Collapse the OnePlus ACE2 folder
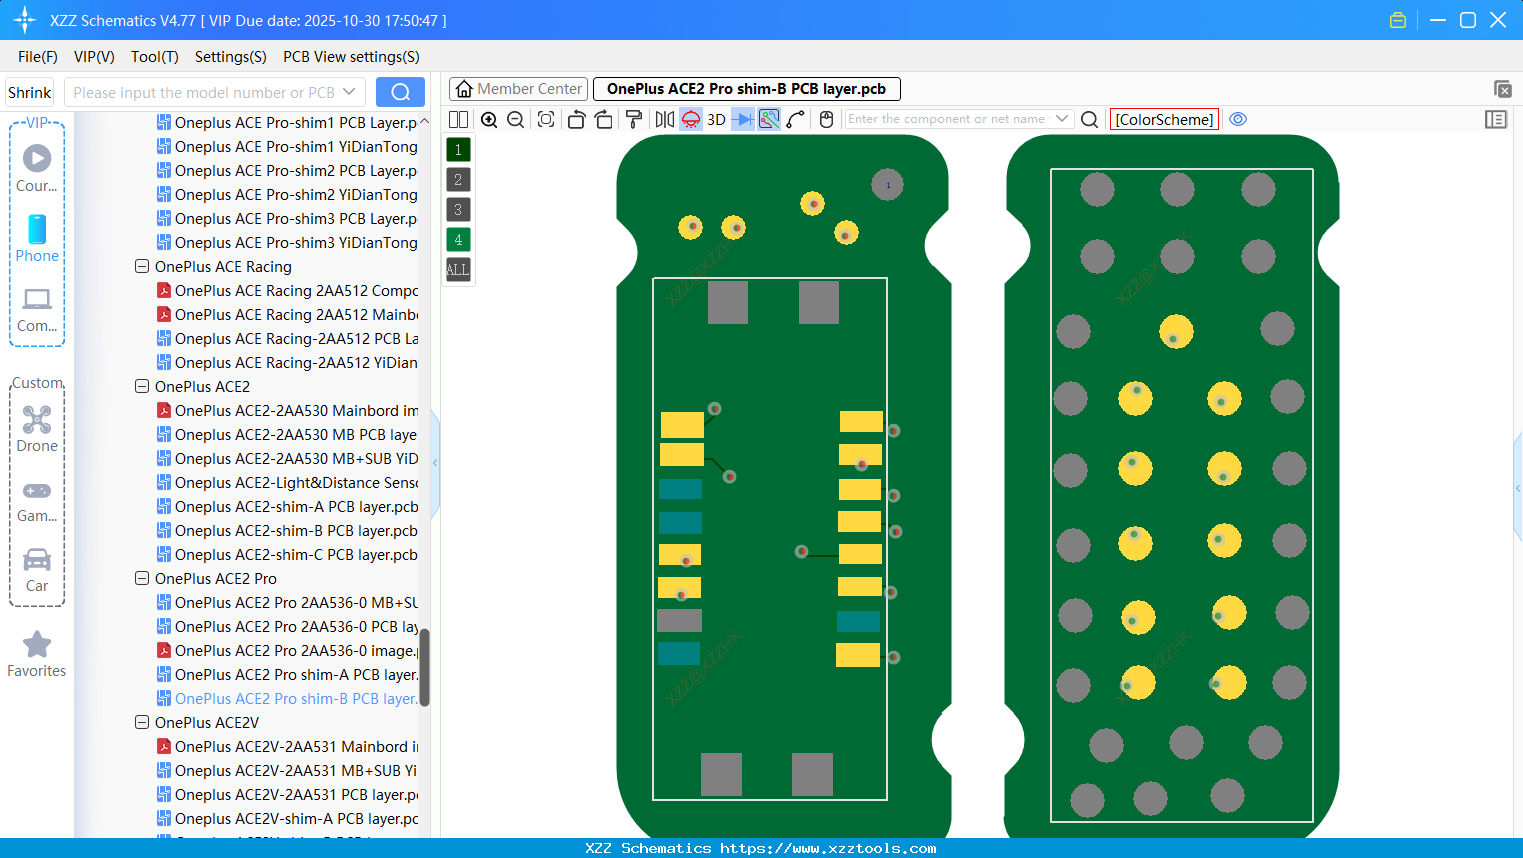1523x858 pixels. tap(142, 387)
